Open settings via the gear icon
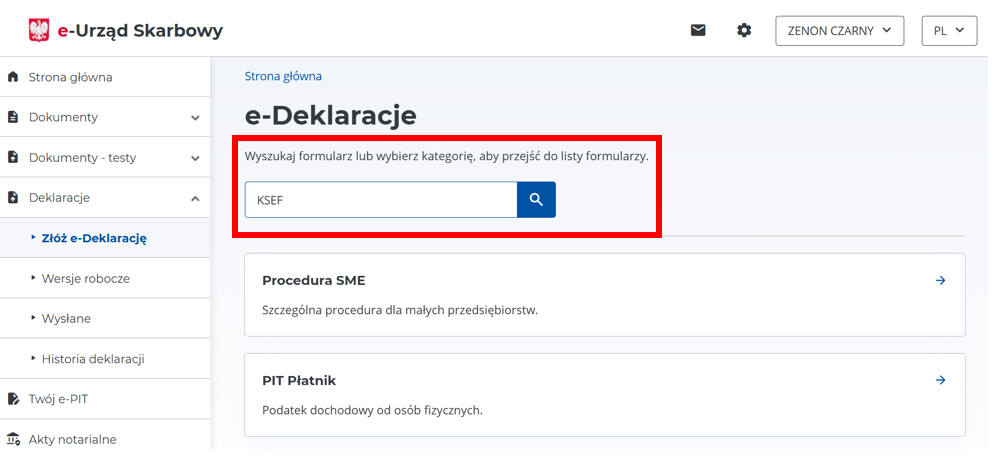992x462 pixels. 744,31
